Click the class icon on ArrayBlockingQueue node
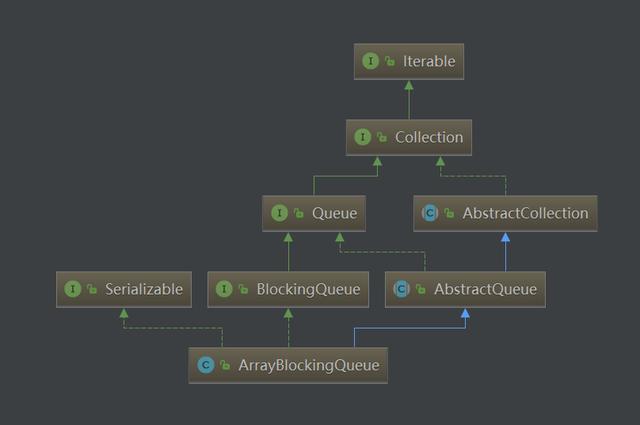This screenshot has height=425, width=640. point(206,366)
